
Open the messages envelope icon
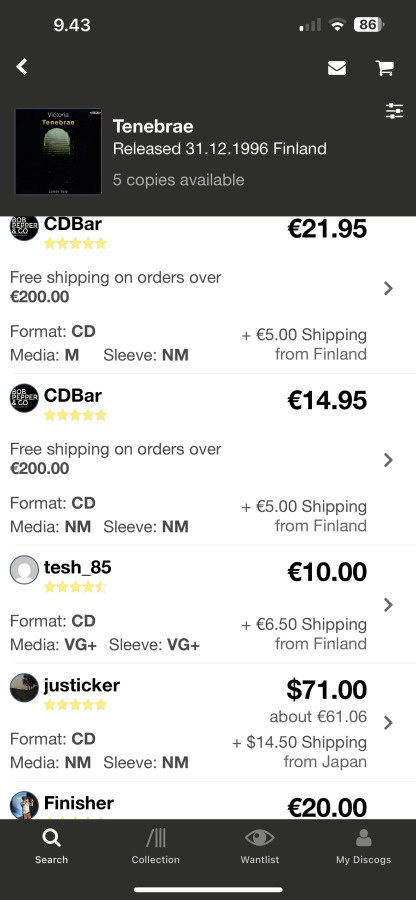click(337, 68)
